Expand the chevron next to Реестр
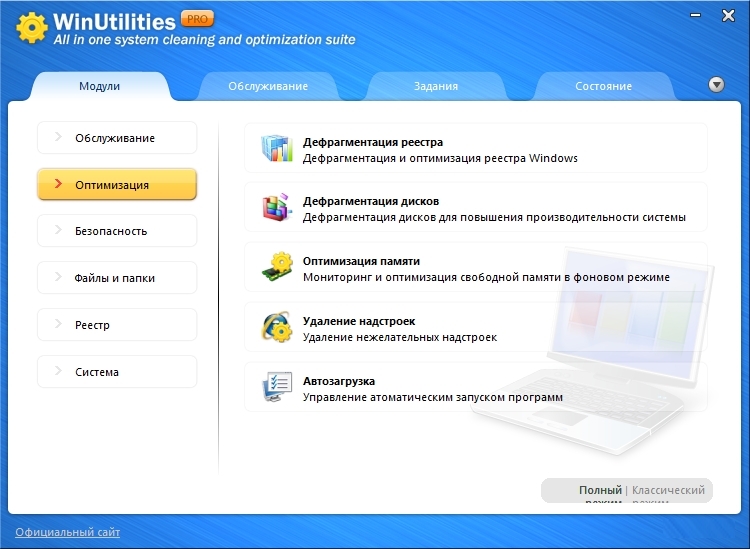 click(58, 325)
